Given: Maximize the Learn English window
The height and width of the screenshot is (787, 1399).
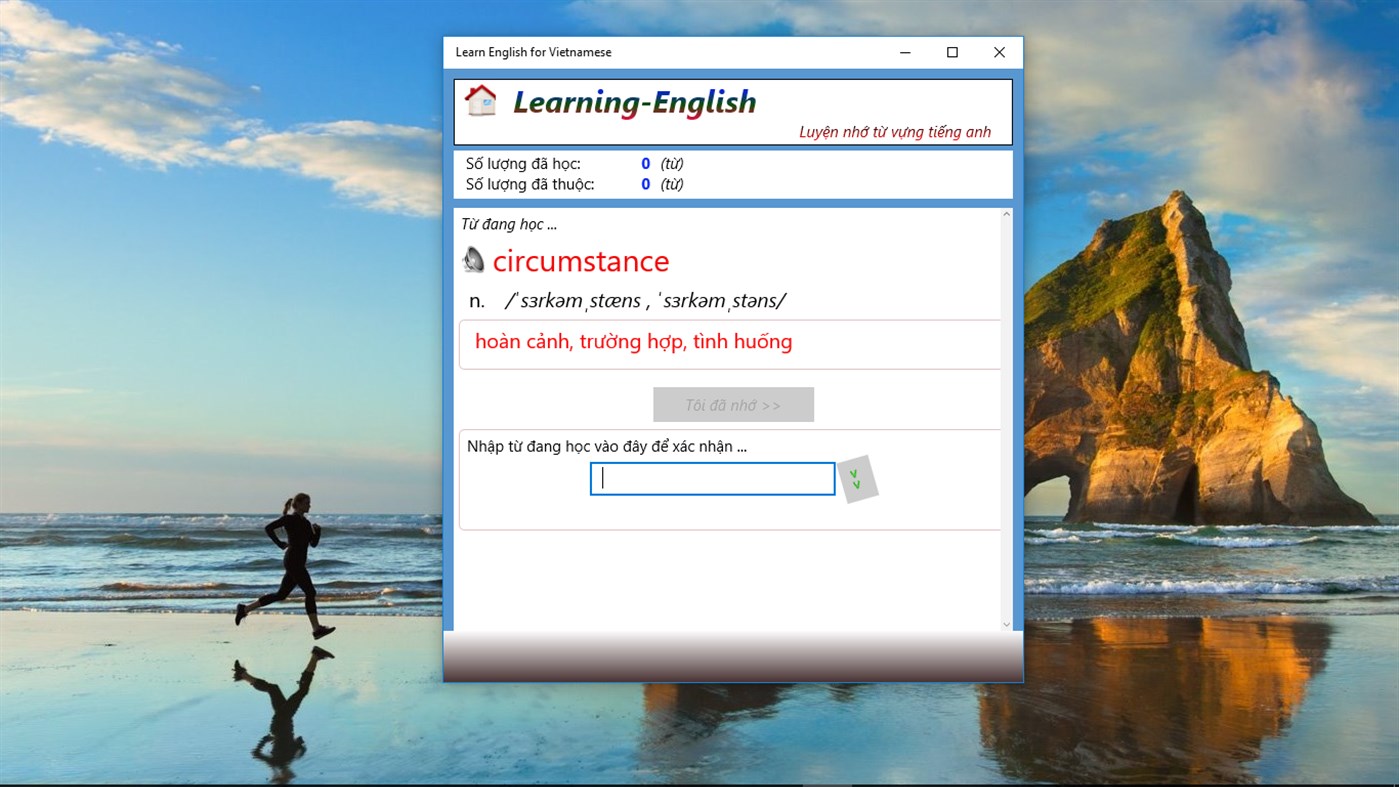Looking at the screenshot, I should (x=951, y=51).
